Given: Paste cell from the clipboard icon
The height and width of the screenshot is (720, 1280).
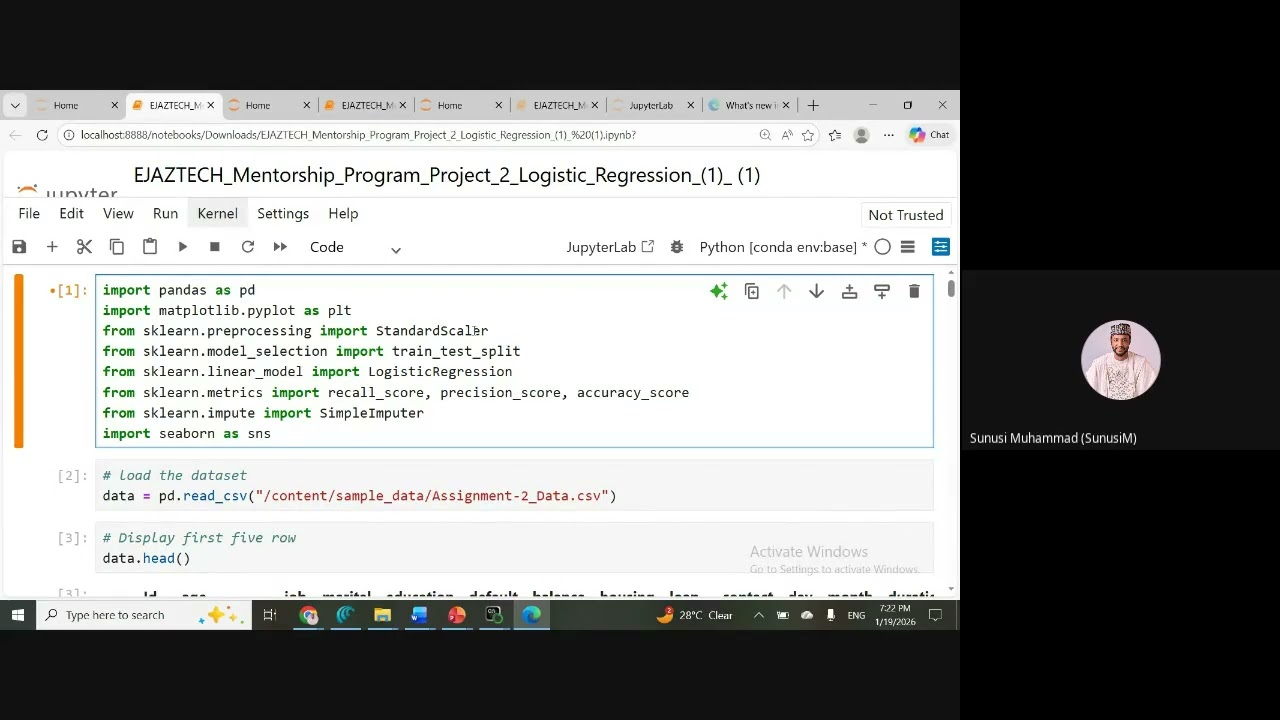Looking at the screenshot, I should pos(150,247).
